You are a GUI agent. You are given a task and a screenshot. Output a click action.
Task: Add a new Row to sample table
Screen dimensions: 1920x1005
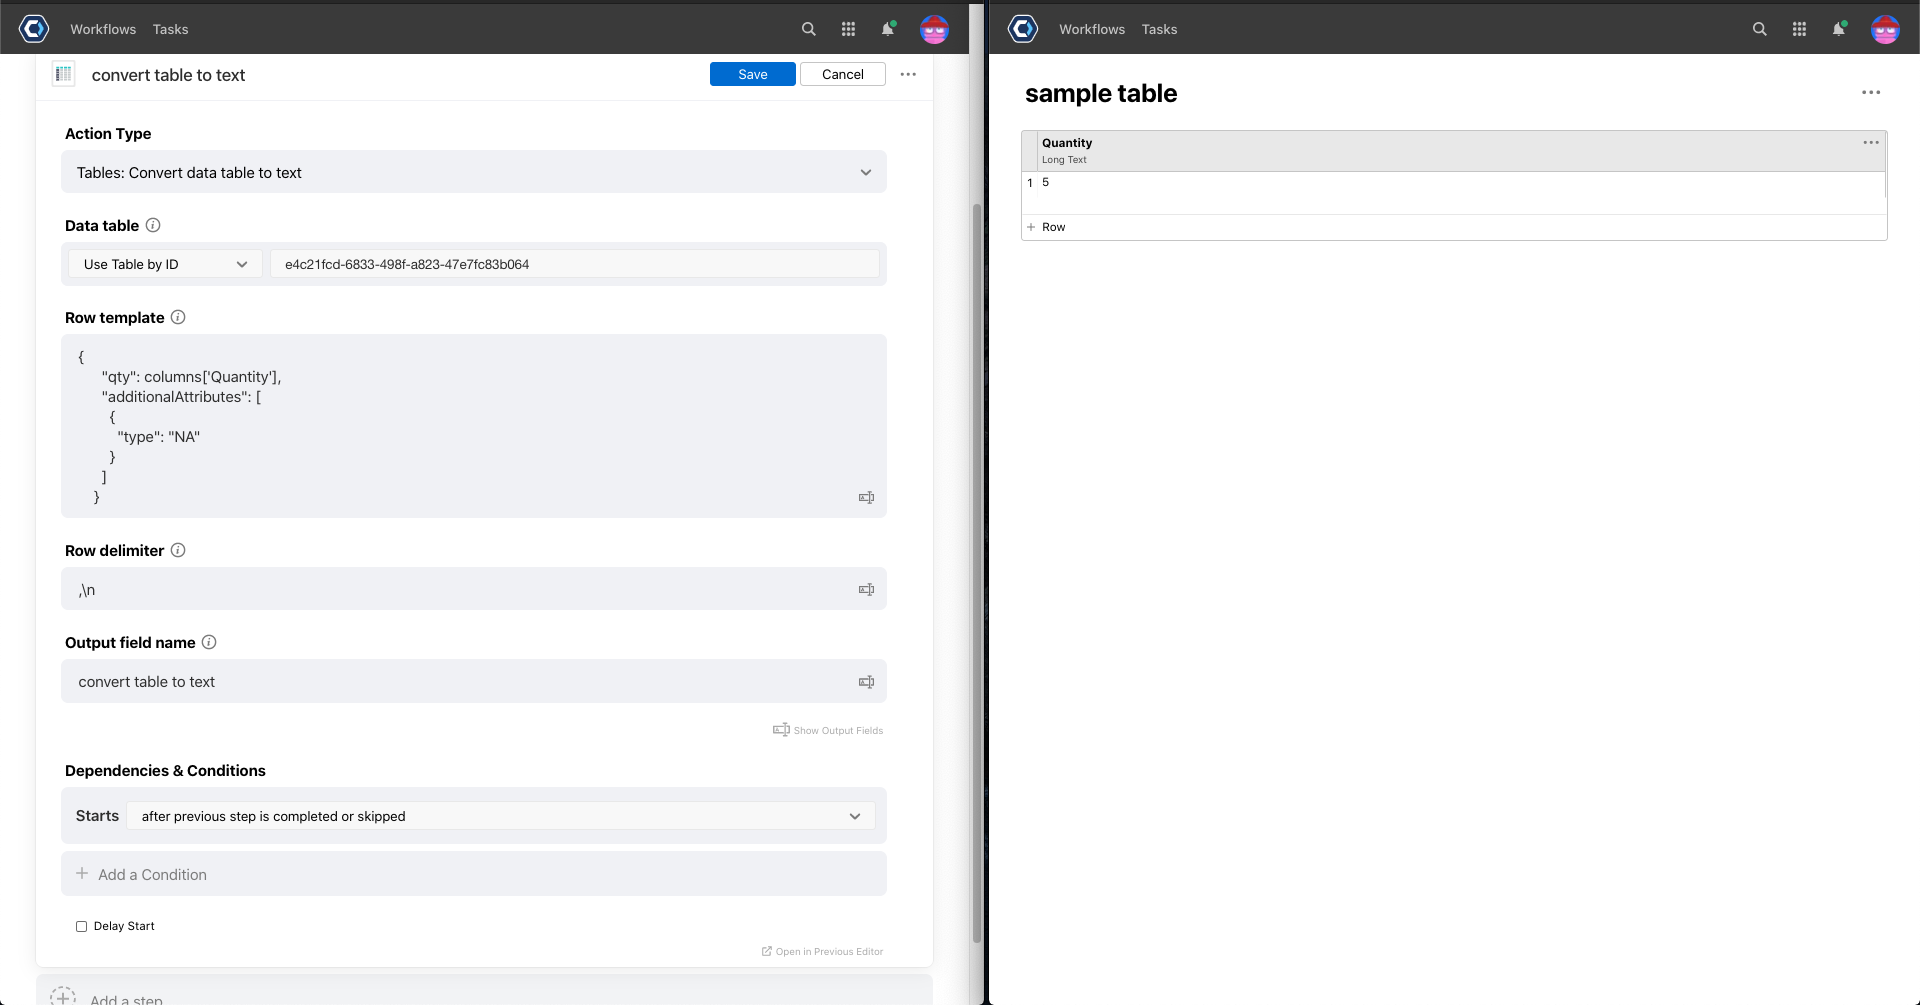point(1046,227)
